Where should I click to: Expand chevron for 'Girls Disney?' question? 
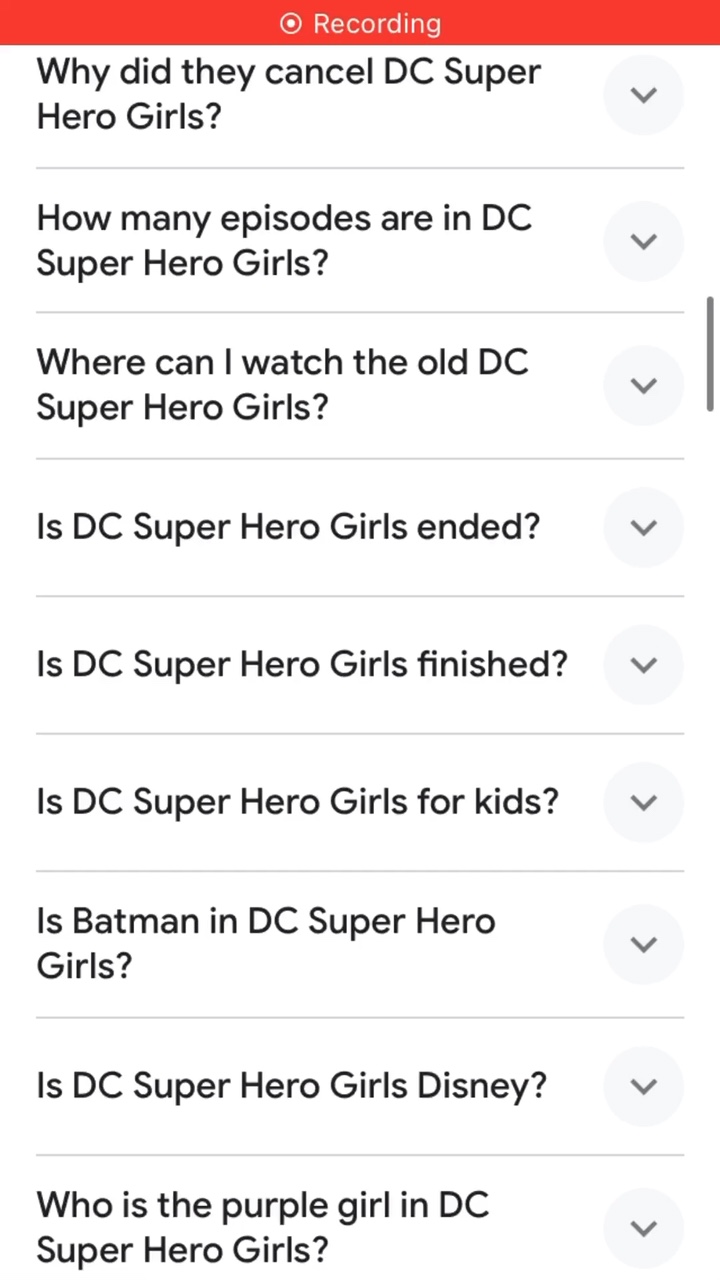[x=644, y=1086]
